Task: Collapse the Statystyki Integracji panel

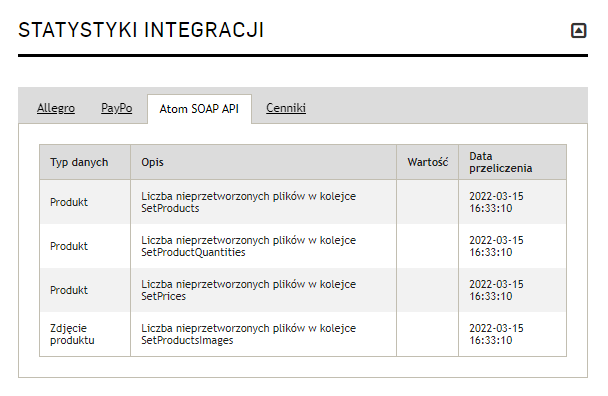Action: tap(578, 31)
